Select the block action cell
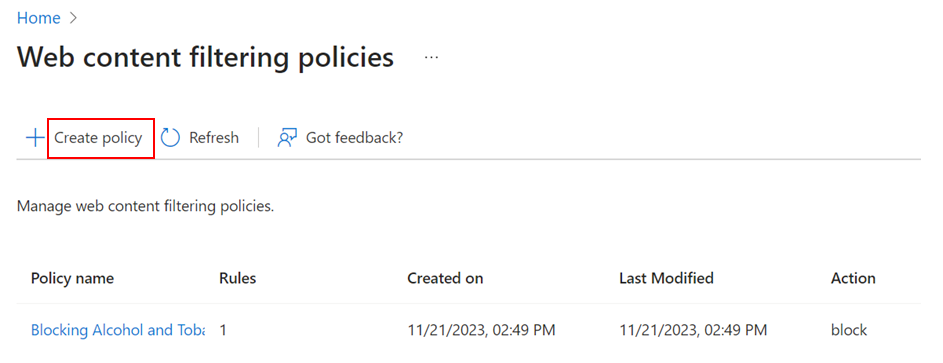943x363 pixels. (849, 330)
